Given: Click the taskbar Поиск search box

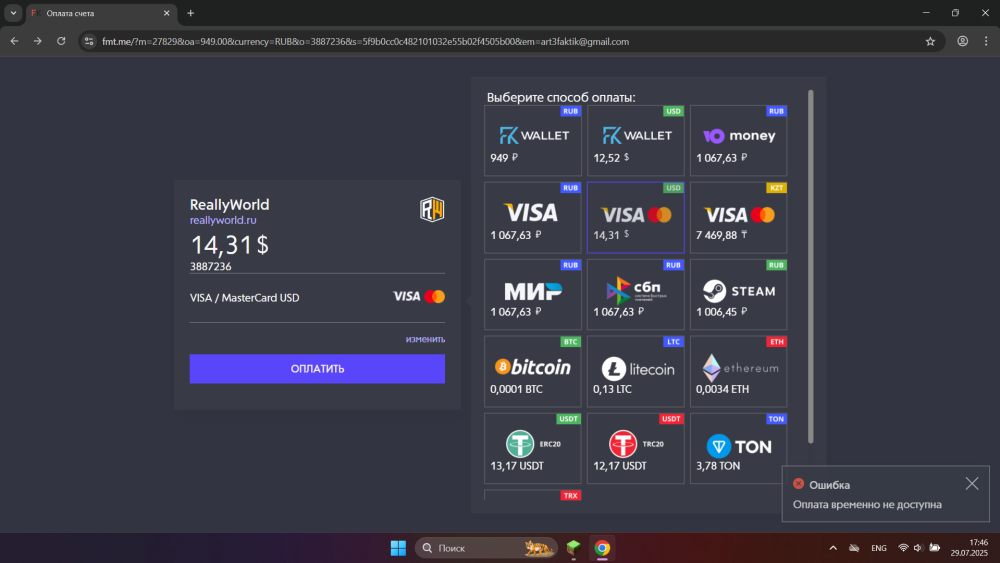Looking at the screenshot, I should 486,548.
